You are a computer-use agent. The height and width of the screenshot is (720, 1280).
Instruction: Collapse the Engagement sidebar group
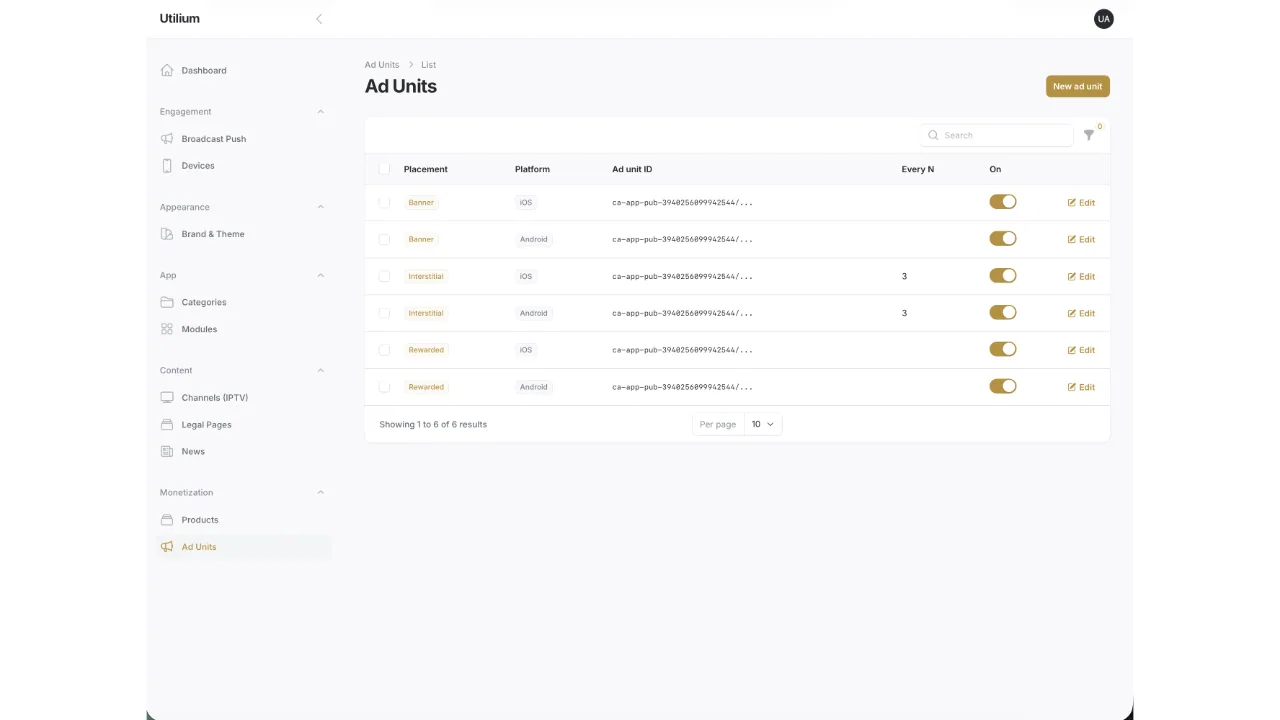pyautogui.click(x=320, y=112)
